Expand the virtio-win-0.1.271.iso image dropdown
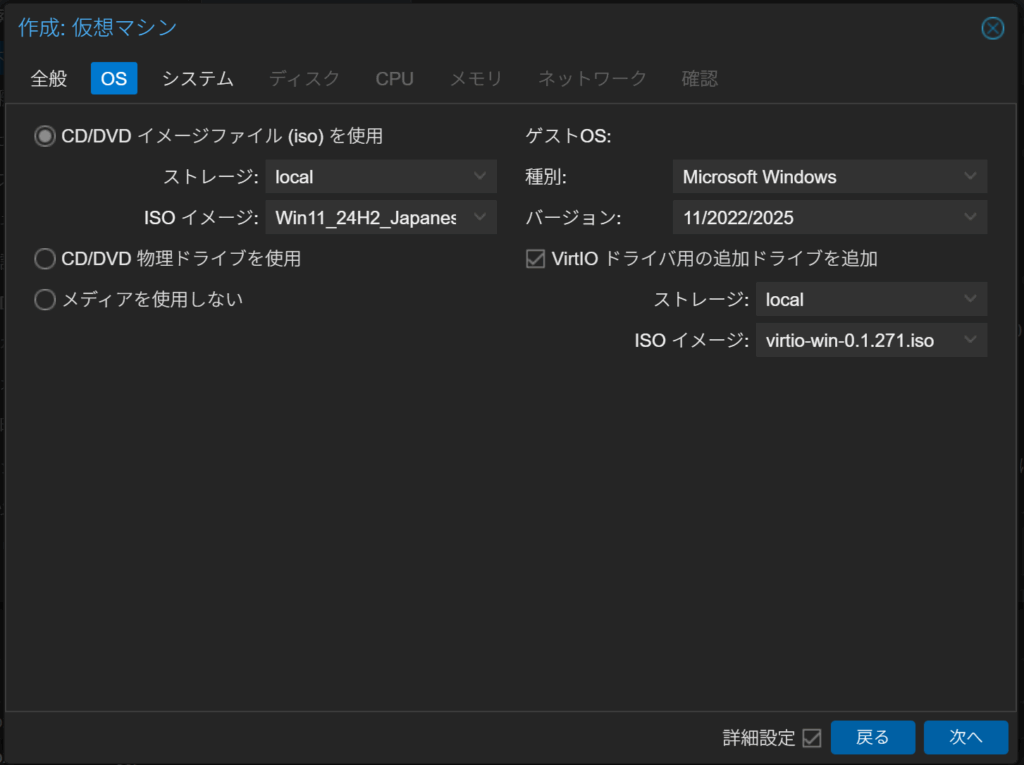Image resolution: width=1024 pixels, height=765 pixels. (x=969, y=341)
